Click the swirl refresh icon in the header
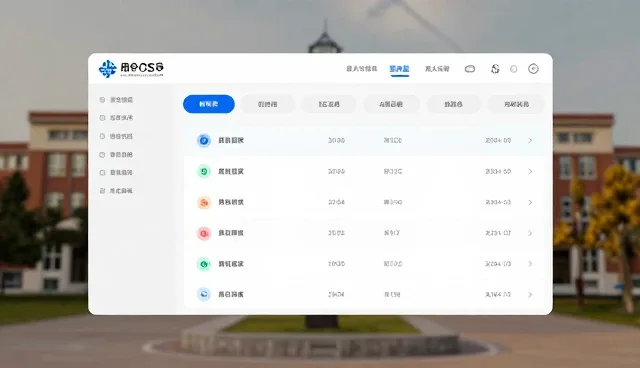The width and height of the screenshot is (640, 368). 495,69
